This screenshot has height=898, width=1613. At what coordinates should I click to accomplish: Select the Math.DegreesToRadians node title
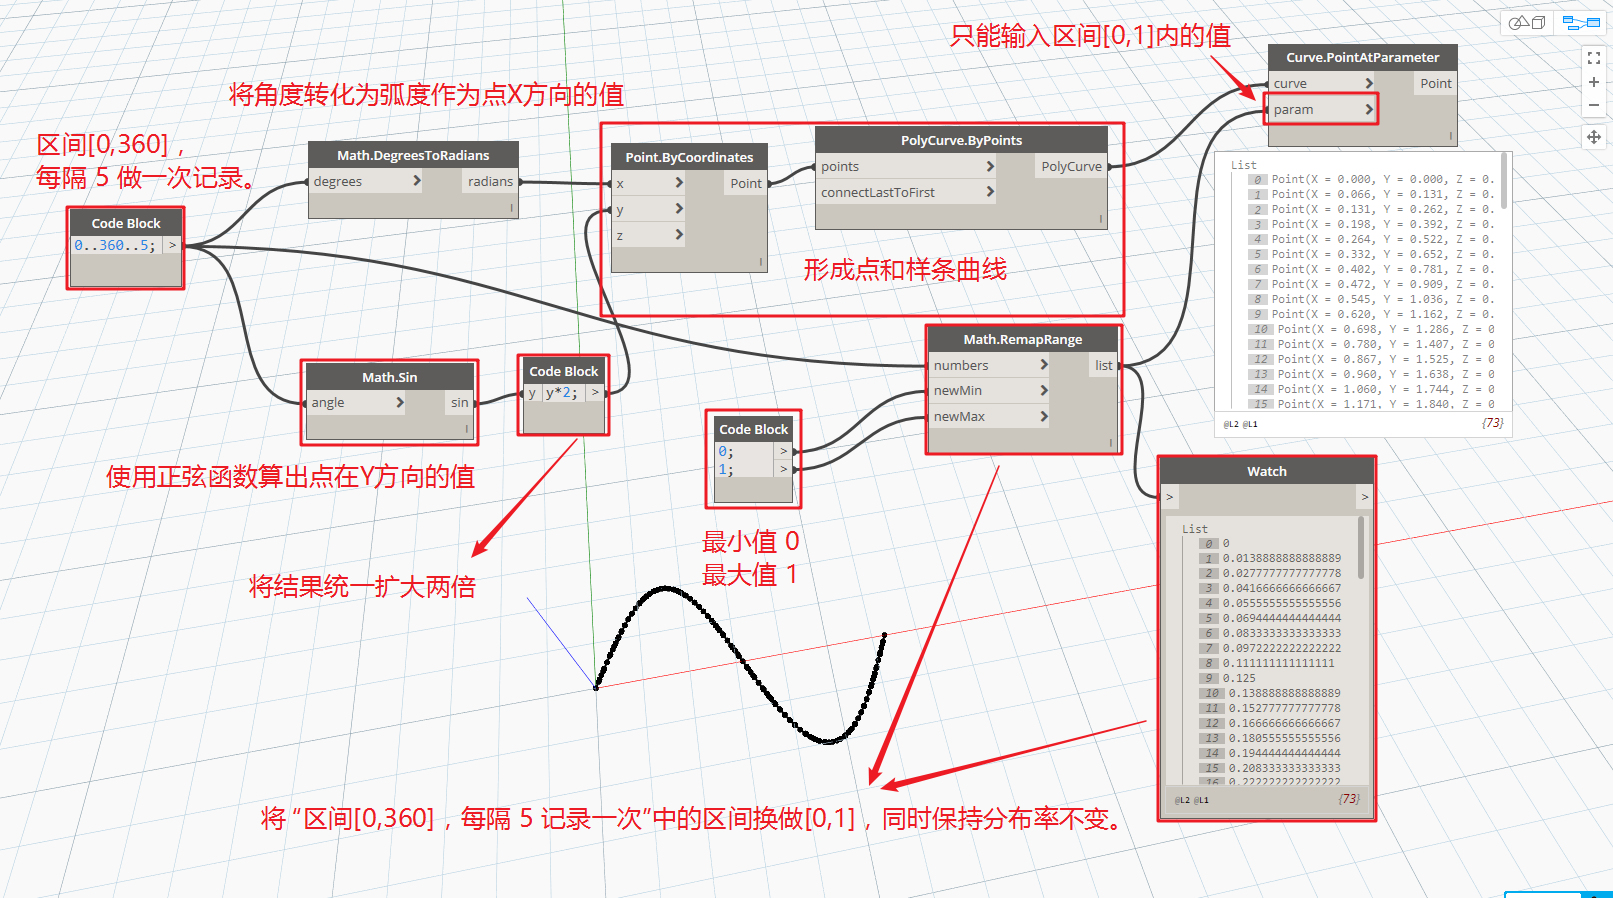pos(413,155)
